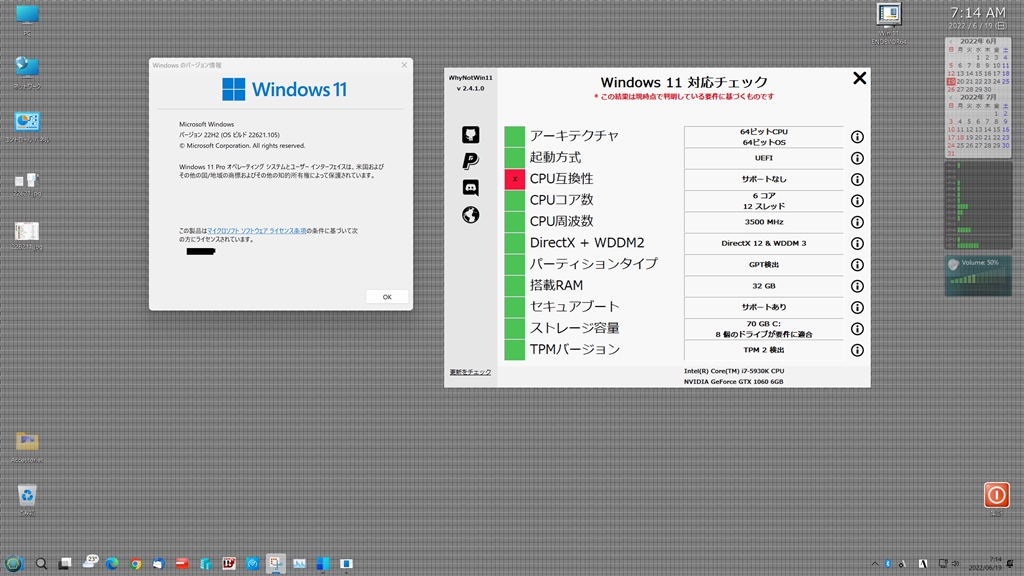Click the 'DirectX 12 & WDDM 3' result cell
The width and height of the screenshot is (1024, 576).
(x=763, y=243)
